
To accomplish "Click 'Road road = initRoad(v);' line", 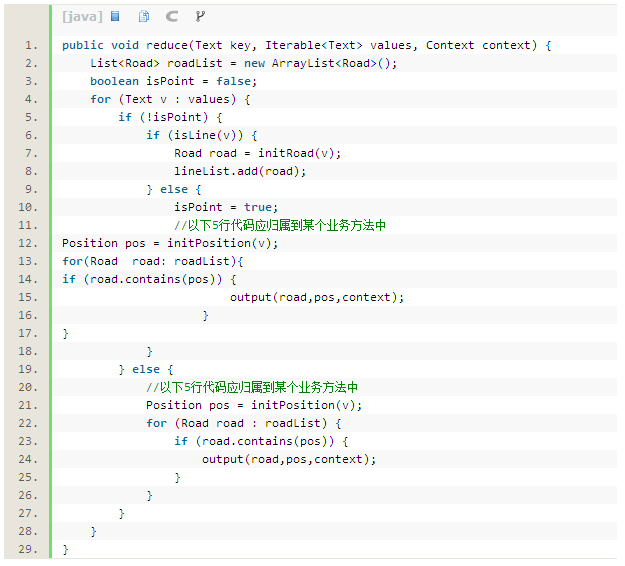I will click(257, 153).
